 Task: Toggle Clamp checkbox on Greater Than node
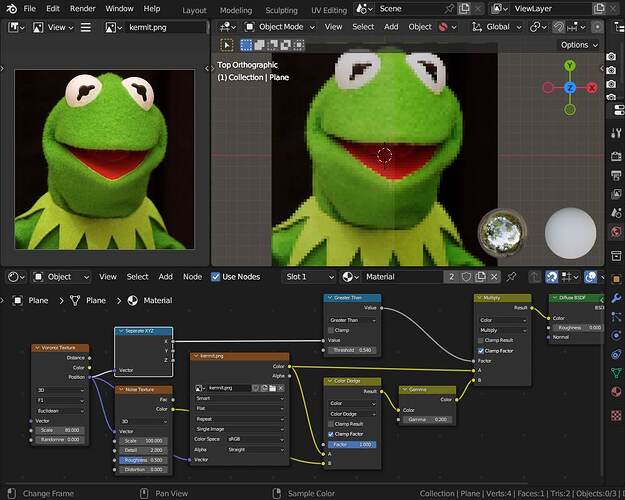(331, 330)
